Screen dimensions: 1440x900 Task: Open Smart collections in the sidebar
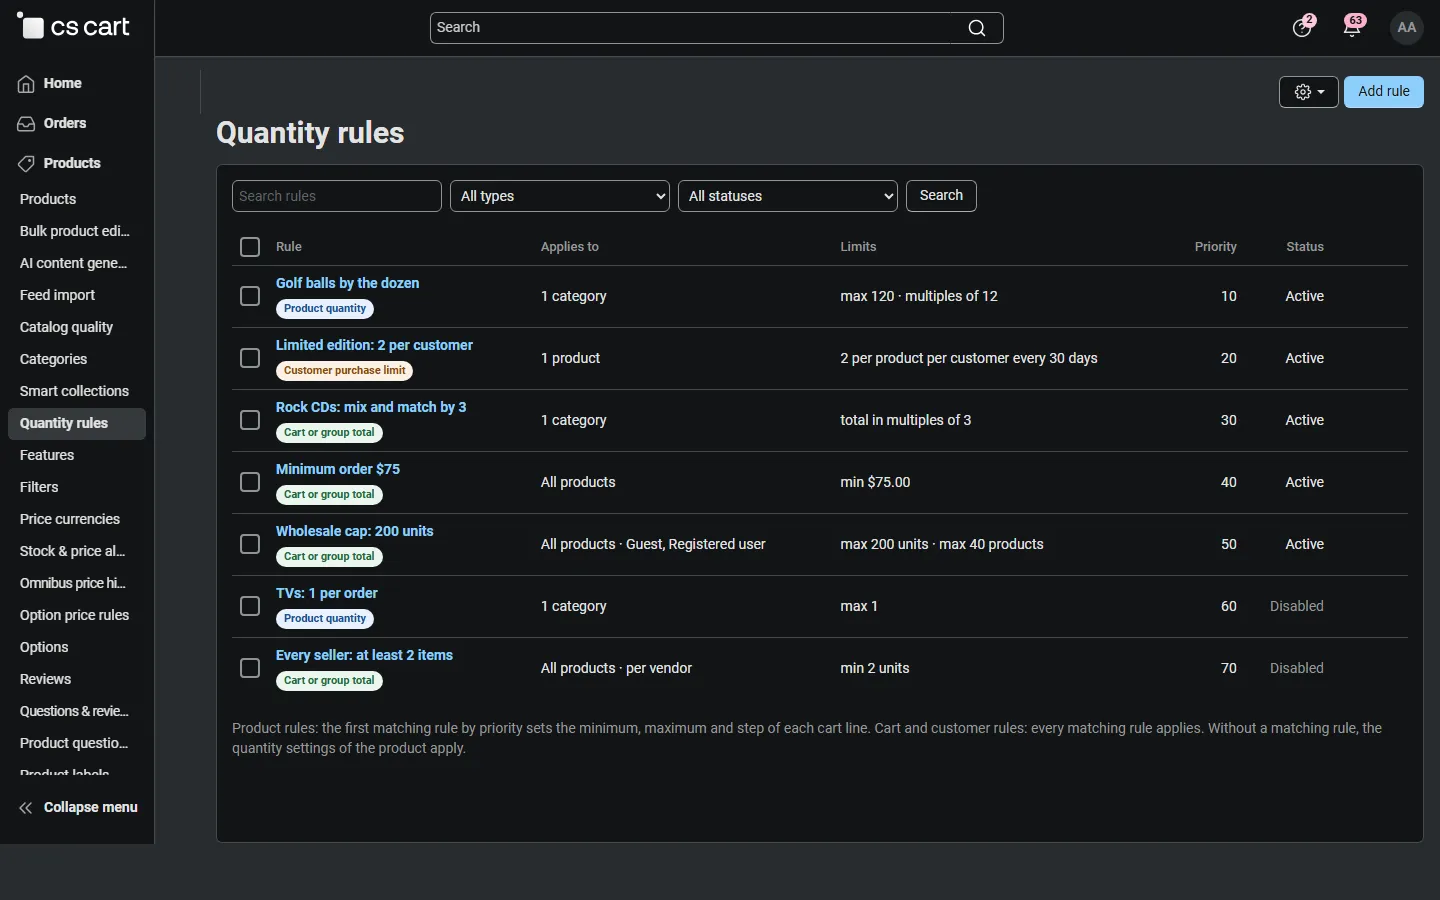[74, 392]
